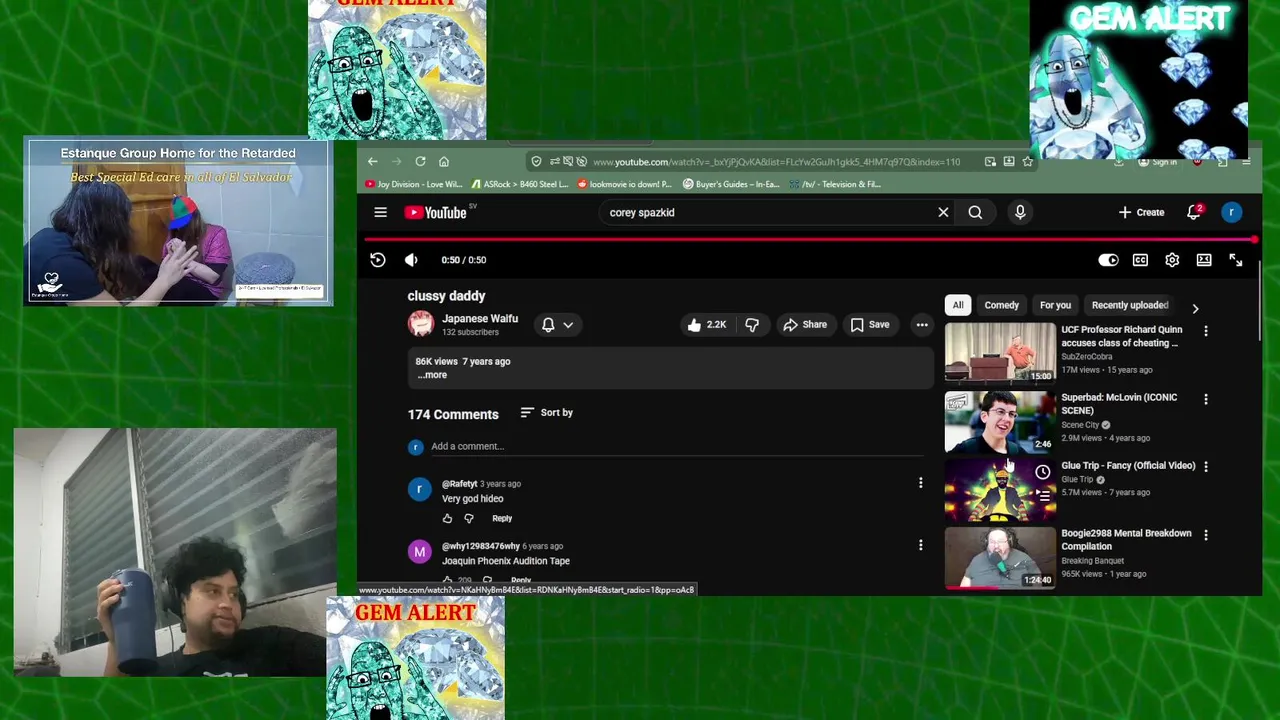Open the notifications bell with badge
1280x720 pixels.
[1194, 212]
